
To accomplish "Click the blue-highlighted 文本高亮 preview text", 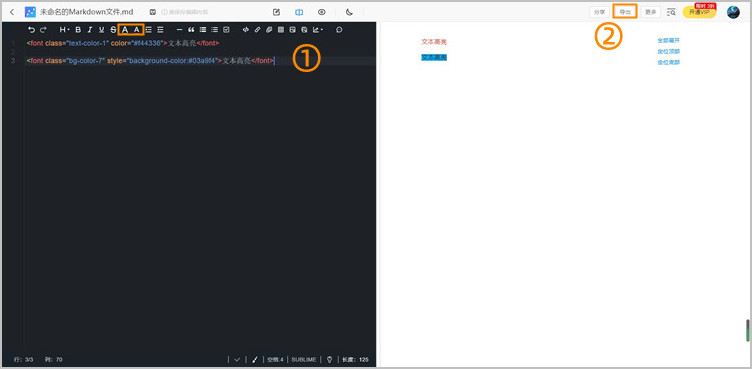I will pyautogui.click(x=434, y=58).
